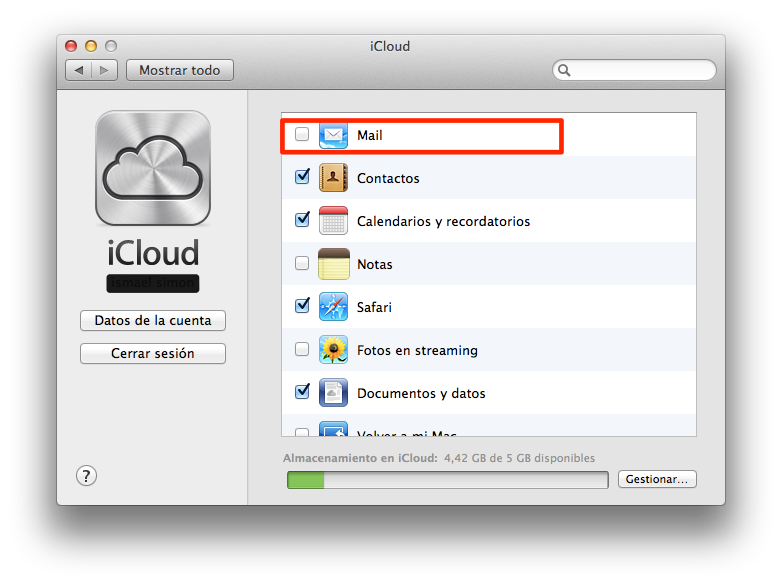The width and height of the screenshot is (782, 584).
Task: Click the iCloud wordmark under the logo
Action: 153,253
